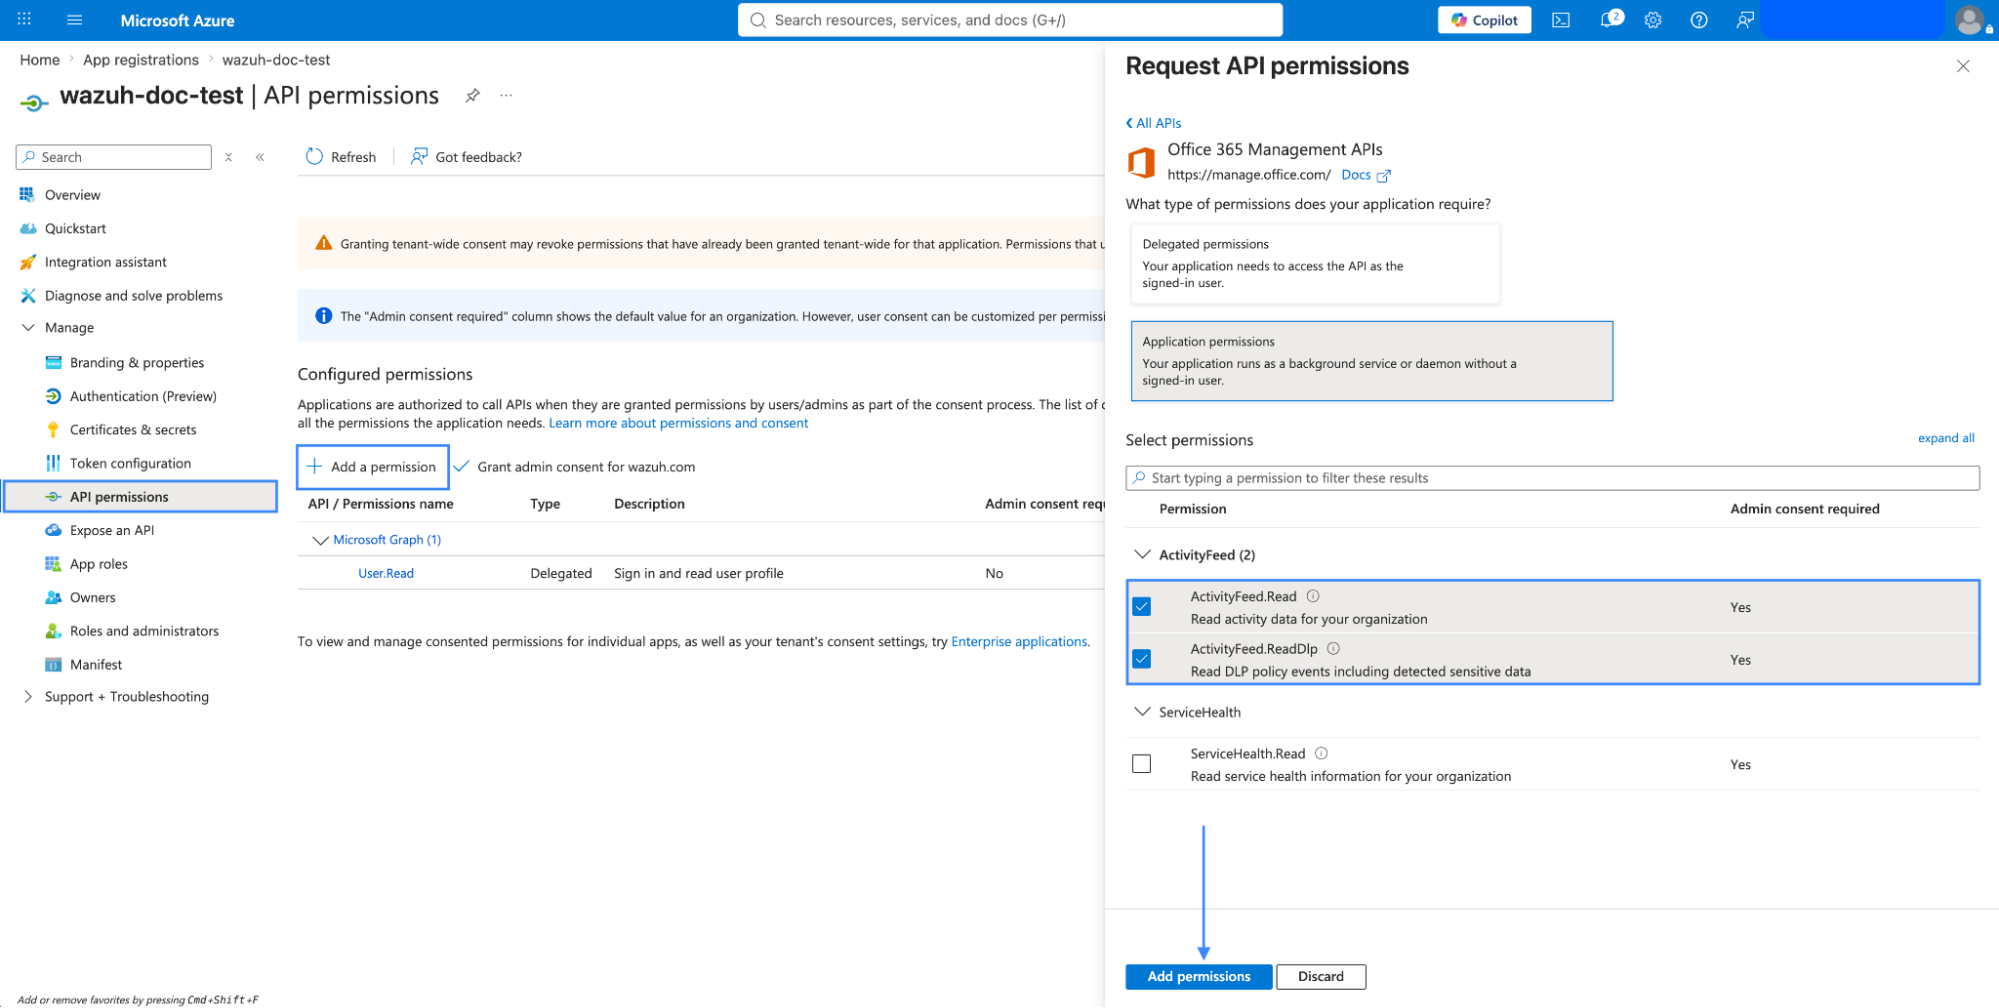This screenshot has height=1008, width=1999.
Task: Collapse the Microsoft Graph (1) group
Action: (x=320, y=540)
